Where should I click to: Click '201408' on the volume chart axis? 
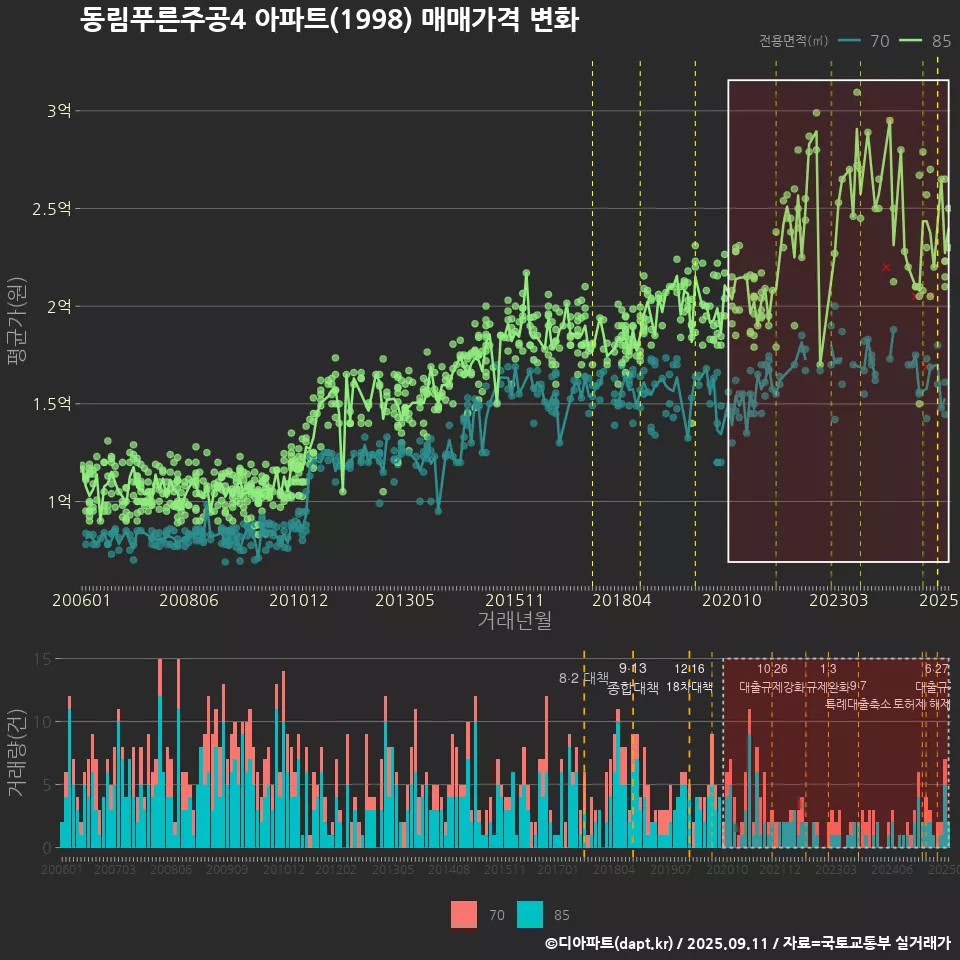click(x=449, y=869)
